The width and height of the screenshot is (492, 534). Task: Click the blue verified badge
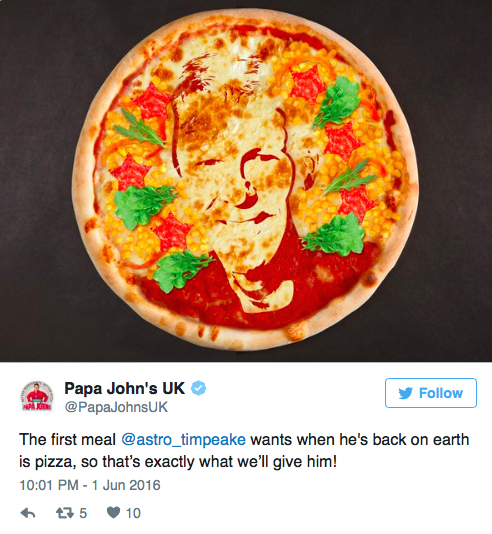point(199,388)
